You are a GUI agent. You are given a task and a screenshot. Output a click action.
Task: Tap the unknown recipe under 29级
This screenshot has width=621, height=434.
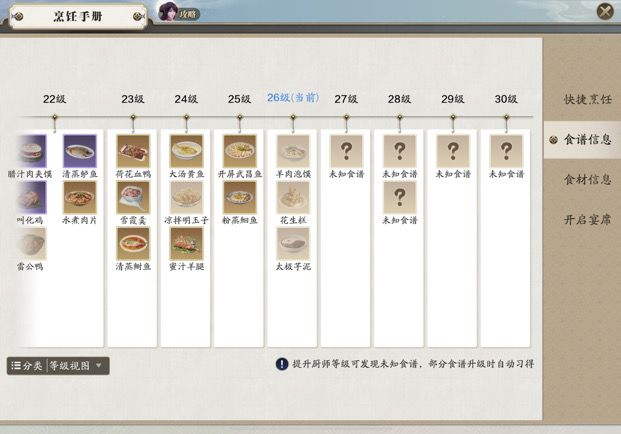[453, 151]
